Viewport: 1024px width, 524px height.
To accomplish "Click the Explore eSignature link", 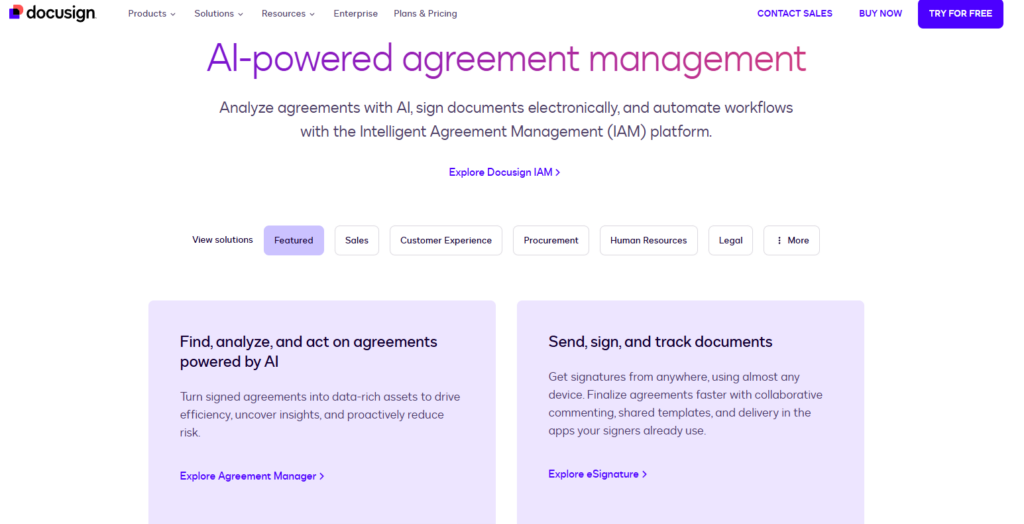I will [x=598, y=474].
